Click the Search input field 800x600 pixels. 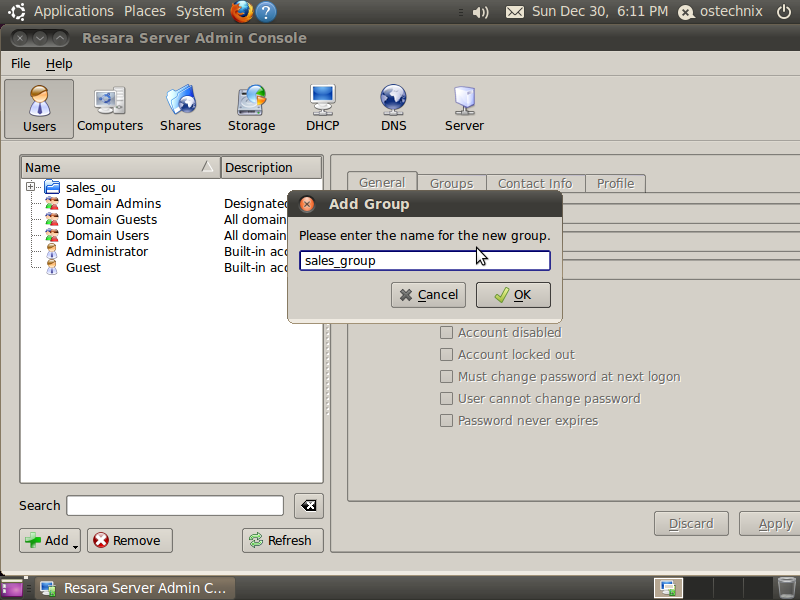click(175, 506)
